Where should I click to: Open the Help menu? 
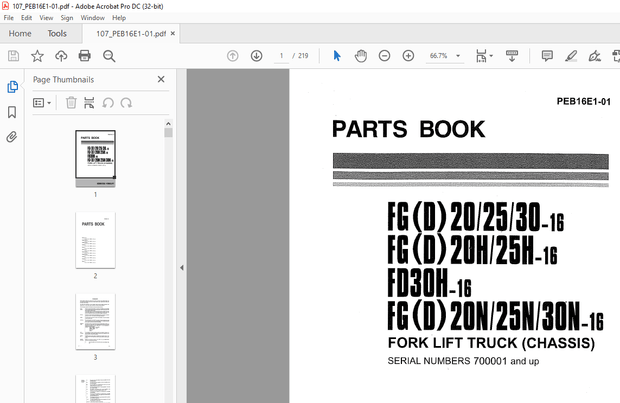coord(119,18)
